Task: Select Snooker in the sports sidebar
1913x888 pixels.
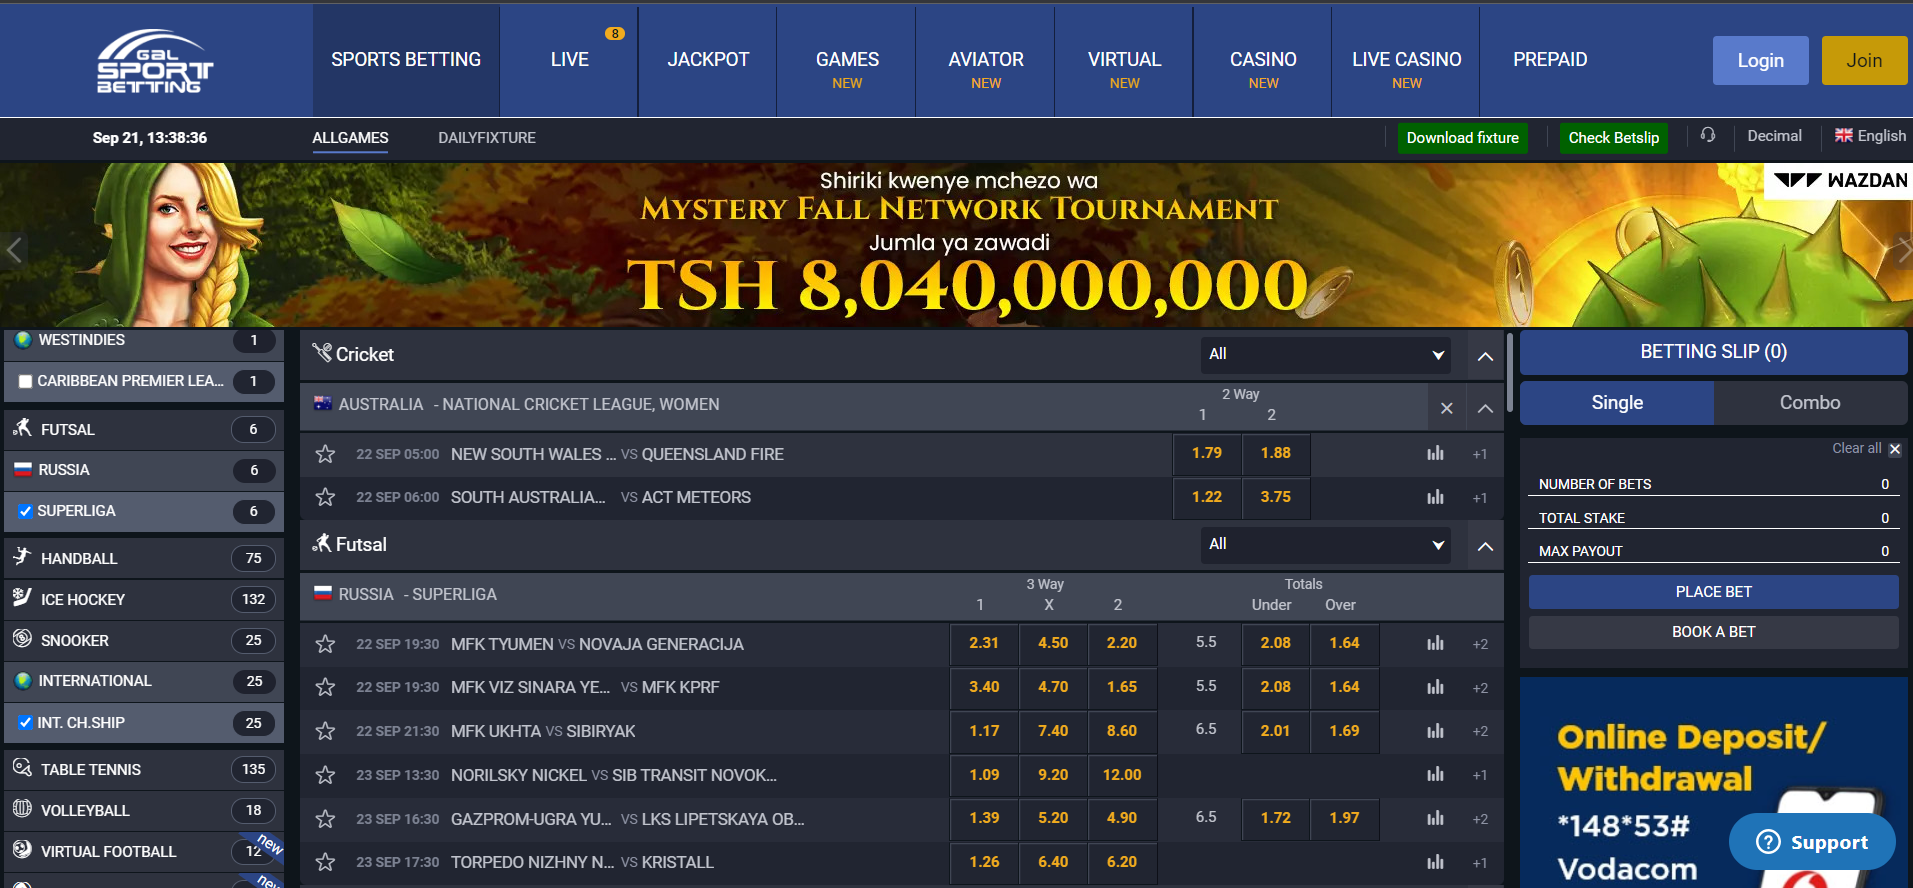Action: [144, 640]
